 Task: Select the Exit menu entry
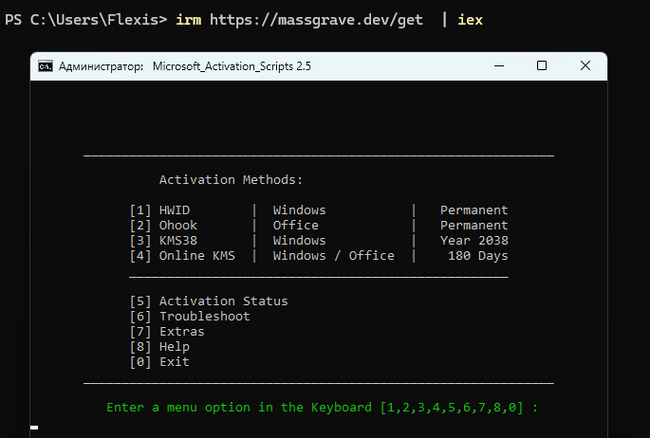tap(159, 361)
